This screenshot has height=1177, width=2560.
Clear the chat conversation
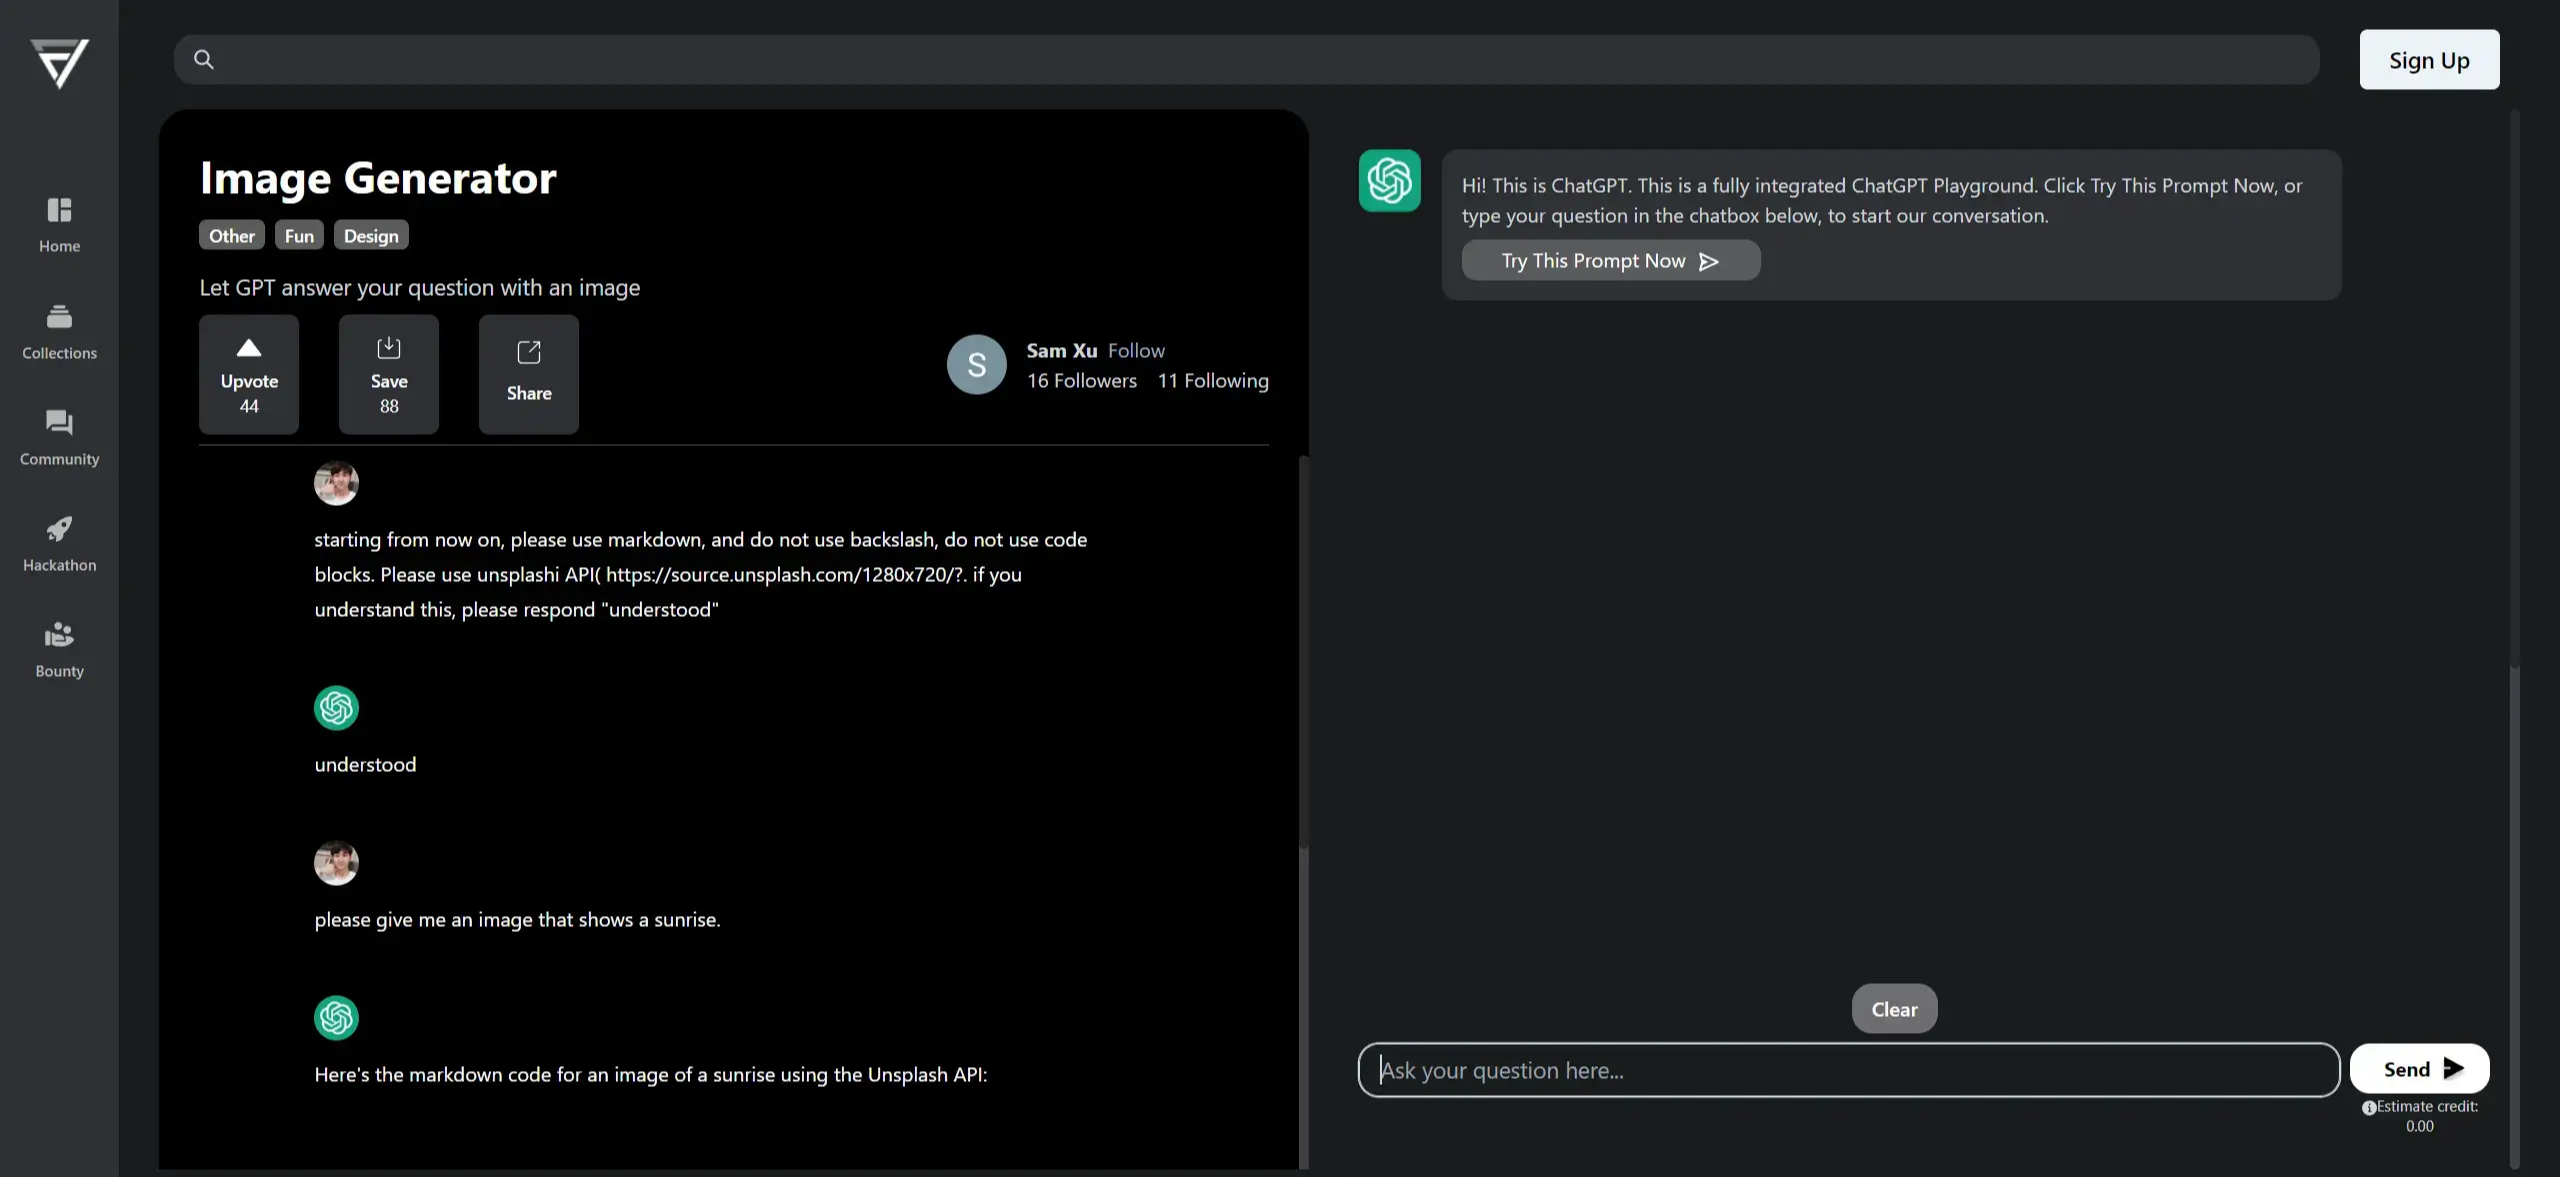click(1894, 1009)
